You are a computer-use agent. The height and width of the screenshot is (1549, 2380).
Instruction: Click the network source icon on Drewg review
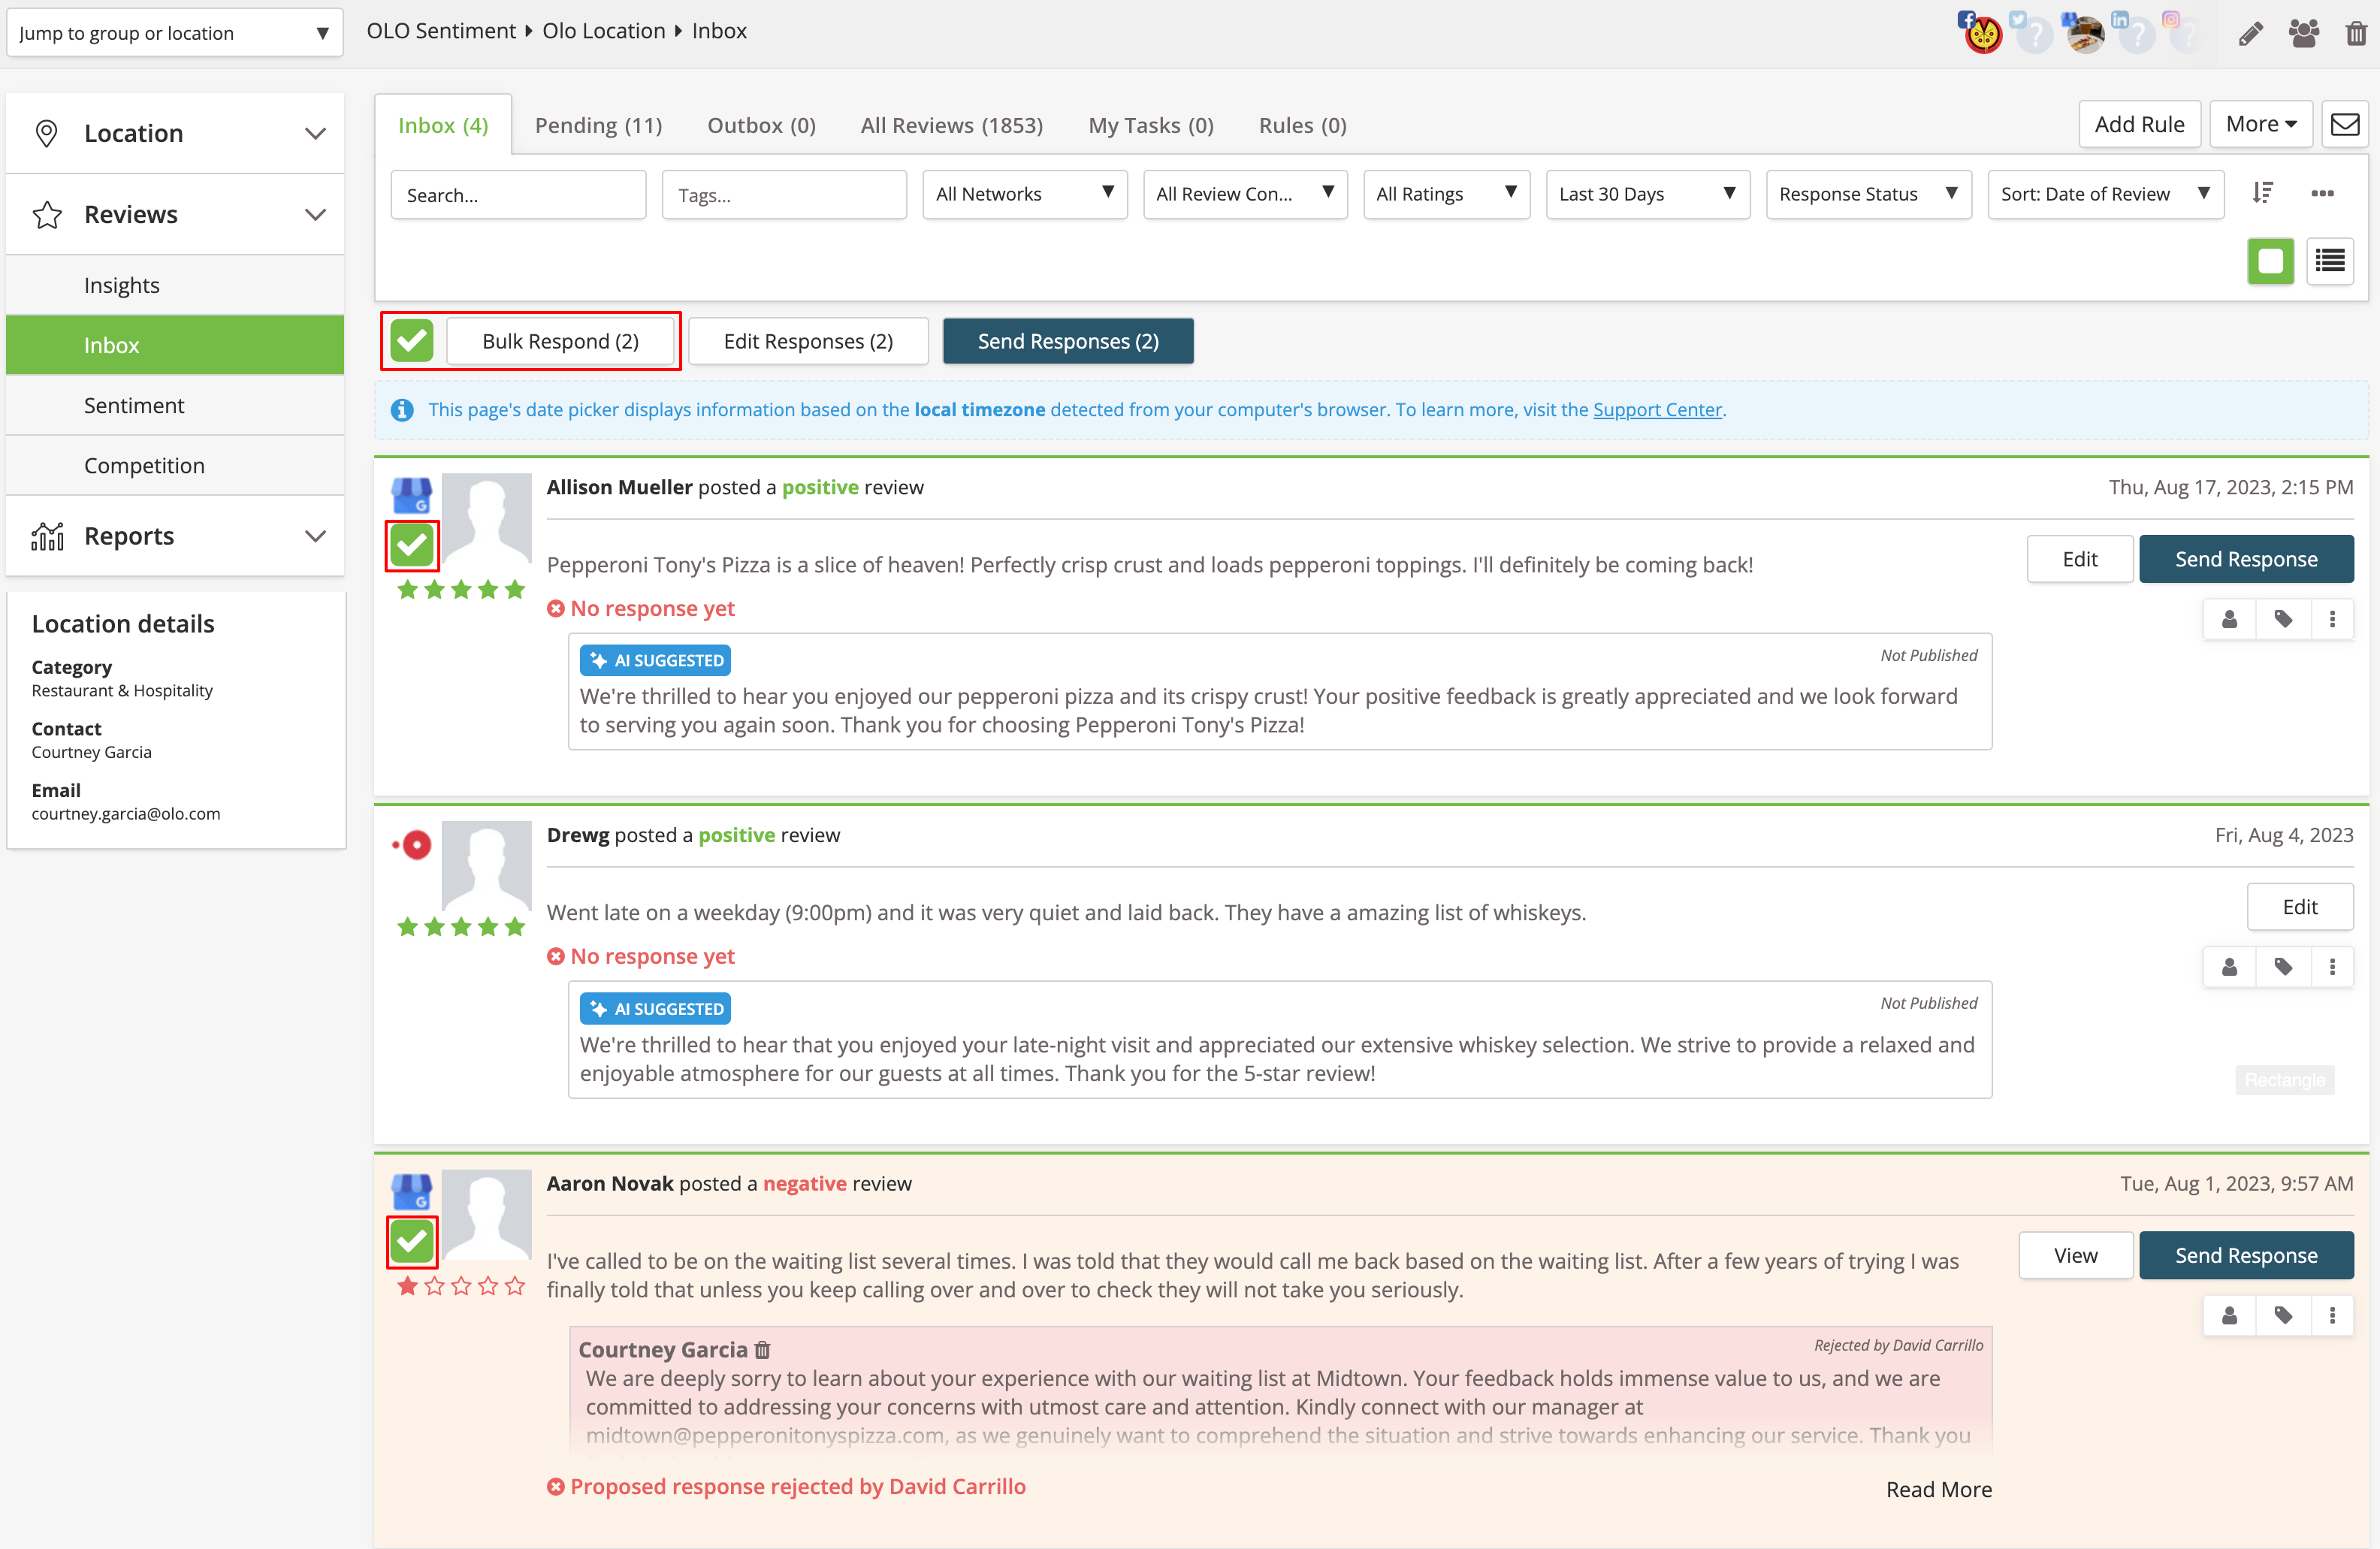point(413,845)
